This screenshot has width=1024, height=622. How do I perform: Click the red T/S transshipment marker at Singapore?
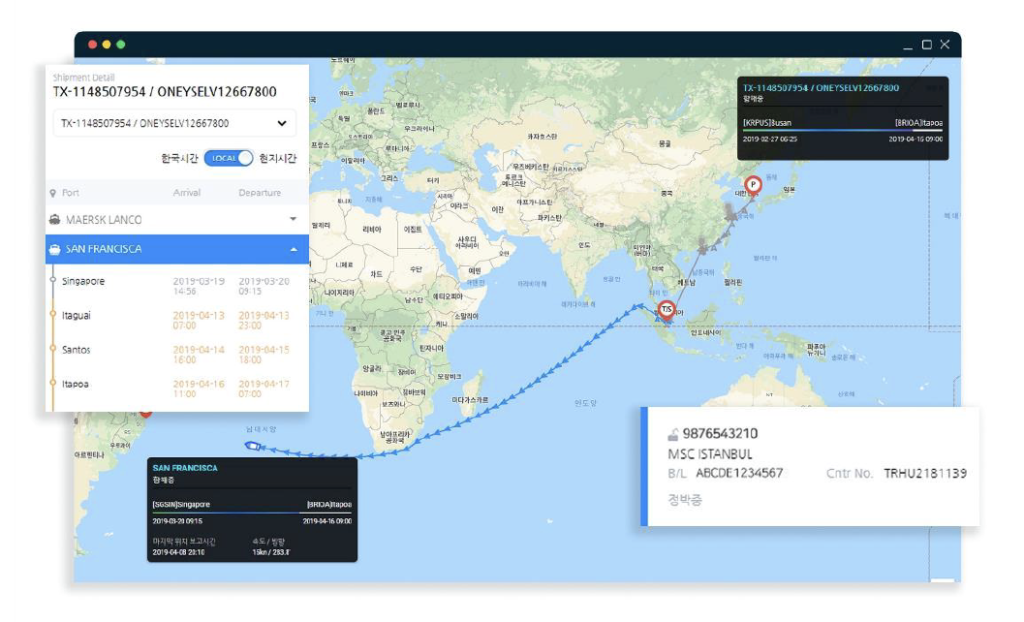pyautogui.click(x=666, y=310)
